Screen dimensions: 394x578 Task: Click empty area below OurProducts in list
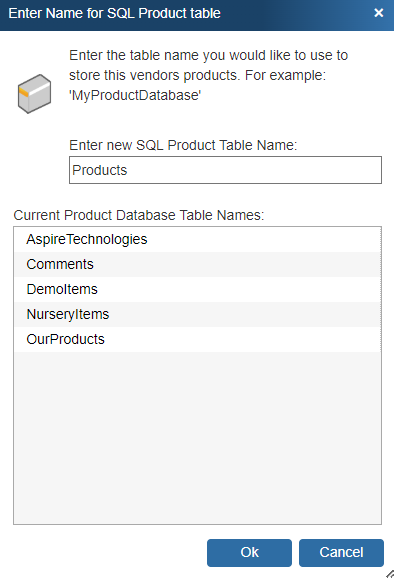(x=198, y=438)
